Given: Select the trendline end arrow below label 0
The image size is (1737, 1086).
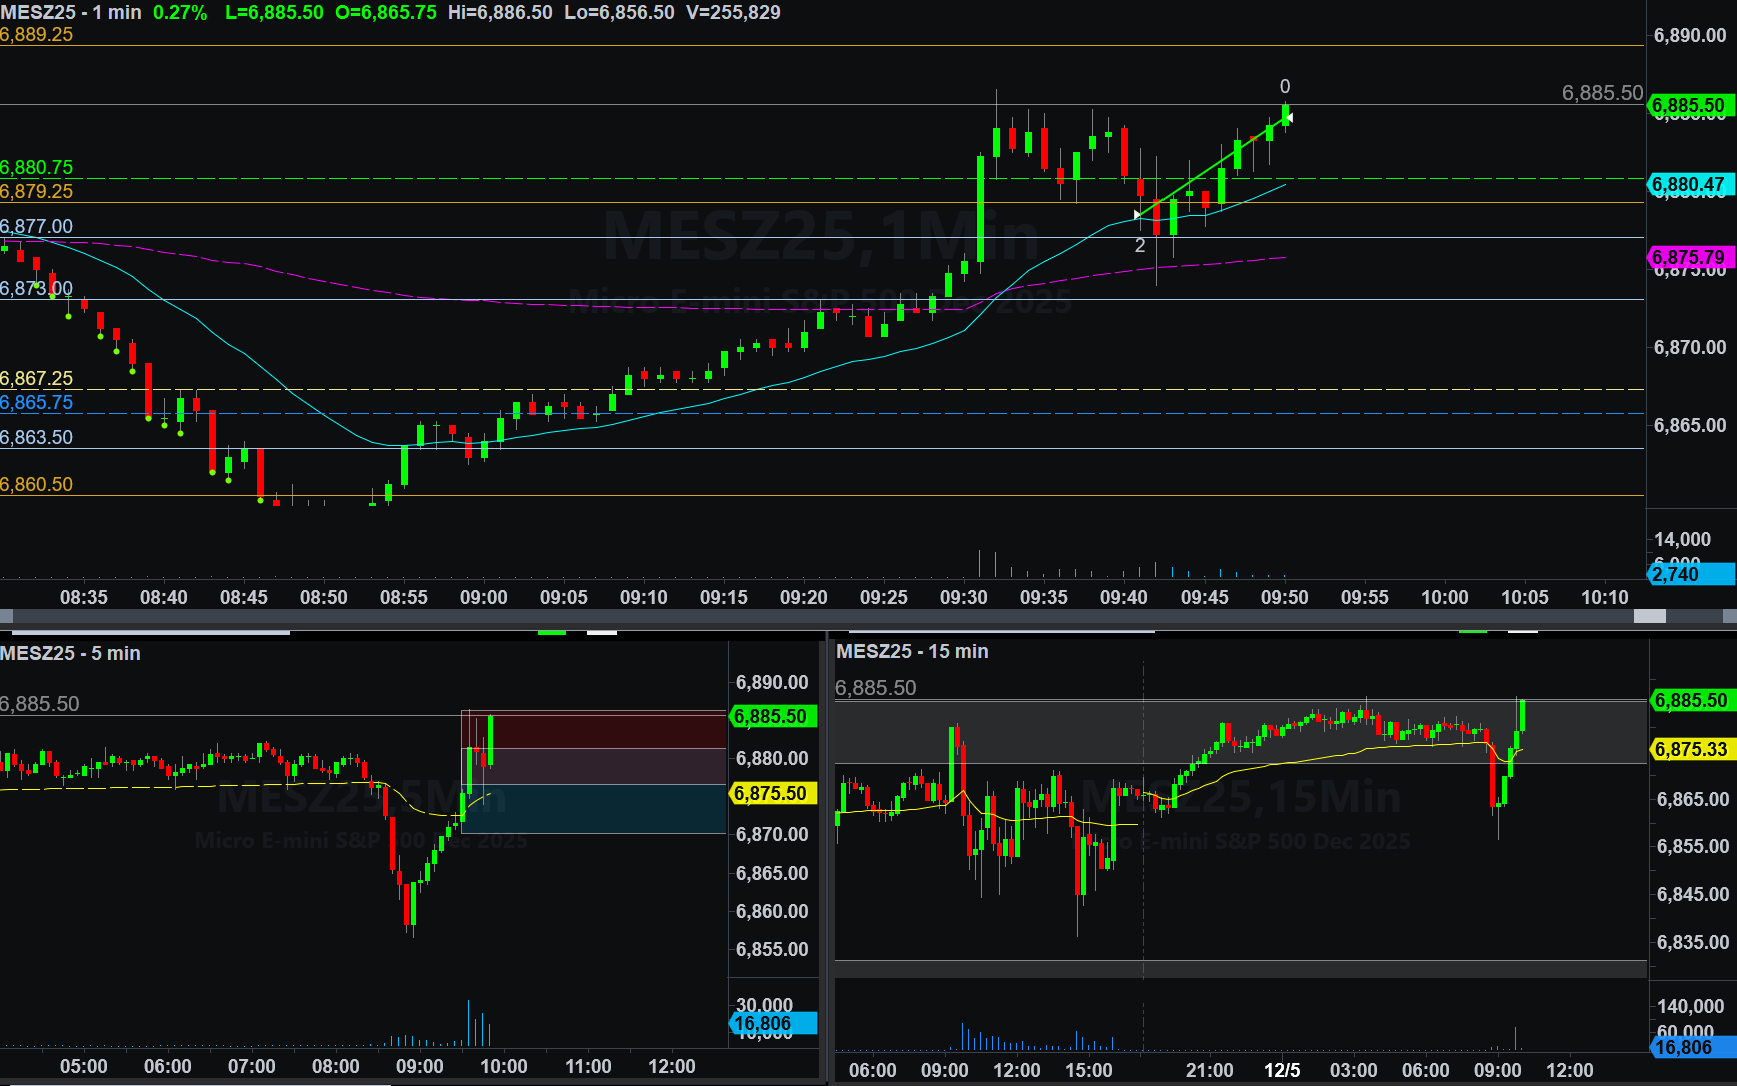Looking at the screenshot, I should (1289, 118).
